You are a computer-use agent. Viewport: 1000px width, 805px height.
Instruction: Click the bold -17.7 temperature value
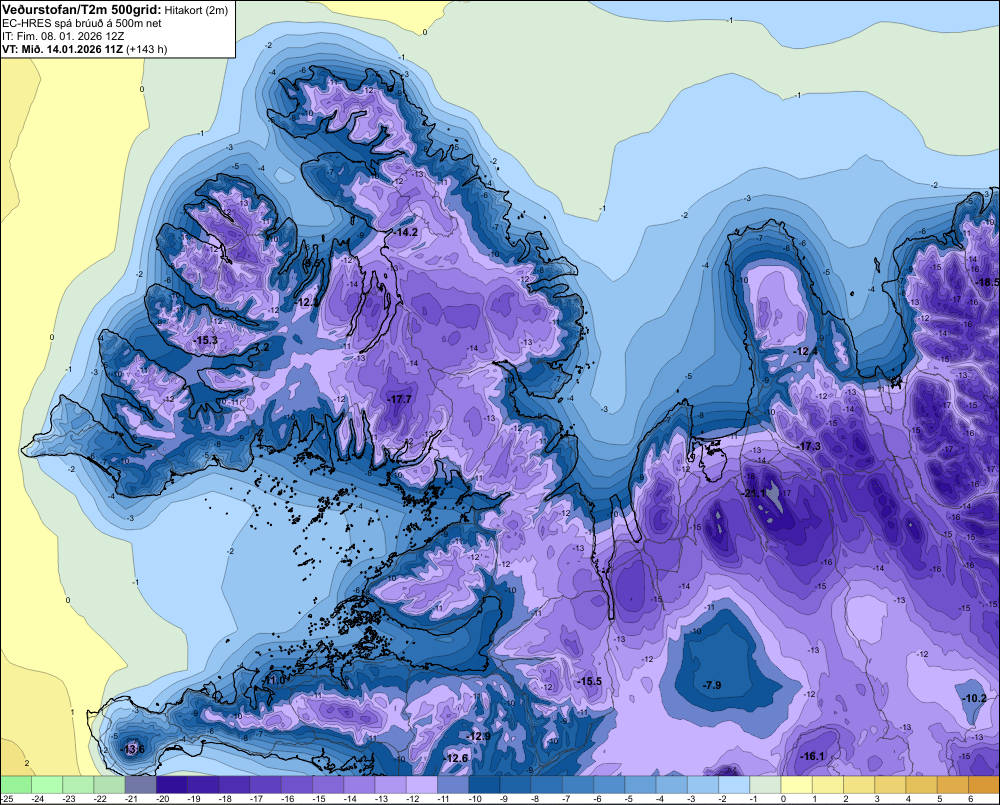[399, 399]
